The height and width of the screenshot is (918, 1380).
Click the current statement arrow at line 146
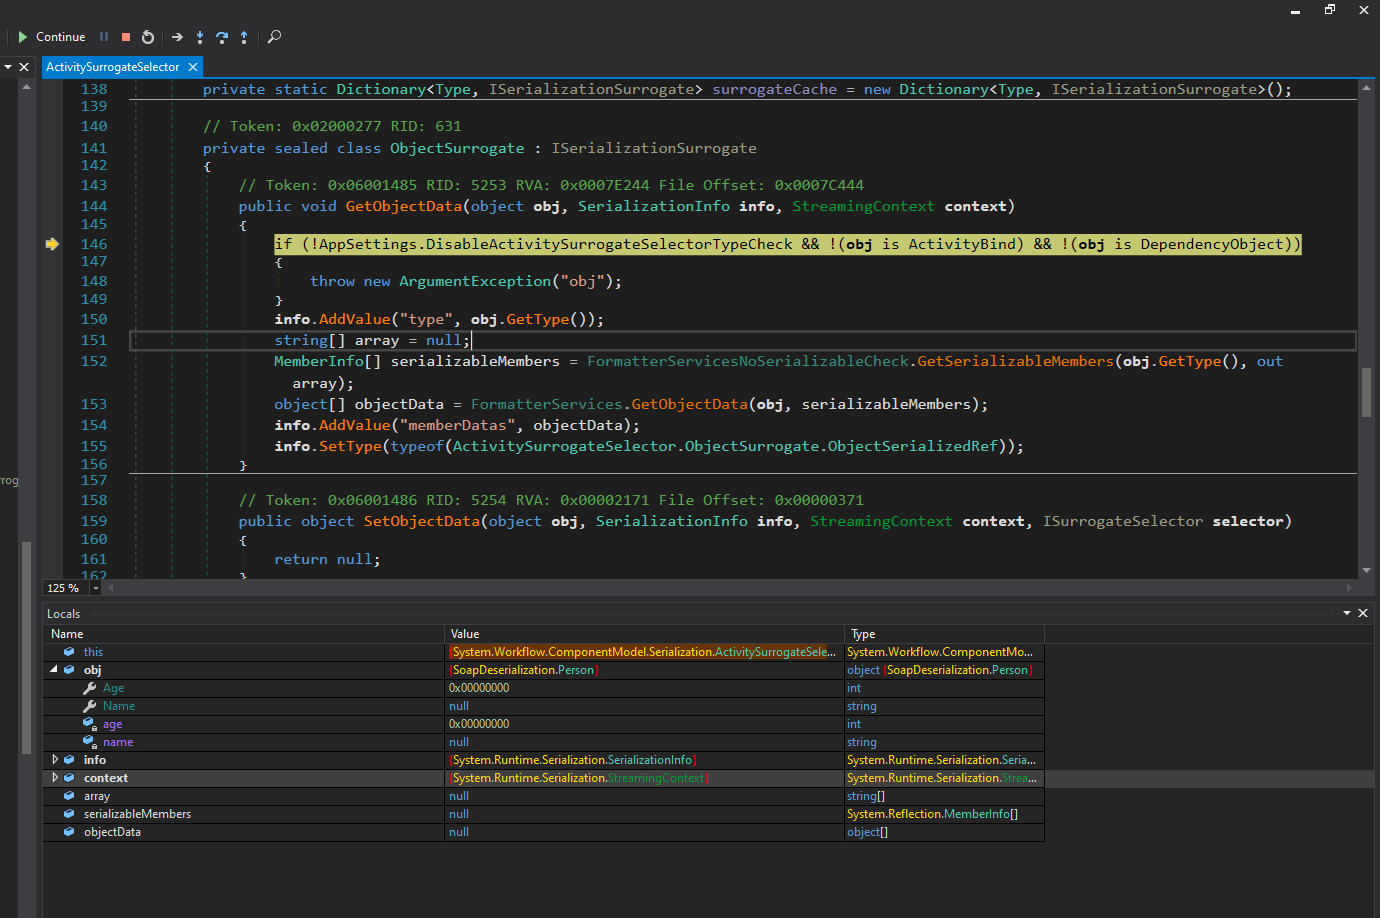pos(52,244)
